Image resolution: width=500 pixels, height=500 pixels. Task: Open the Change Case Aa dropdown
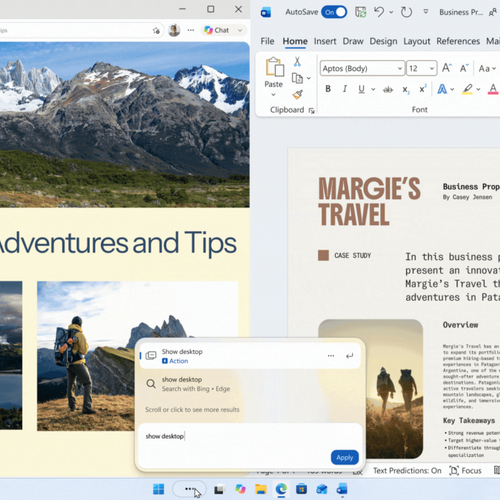(487, 68)
